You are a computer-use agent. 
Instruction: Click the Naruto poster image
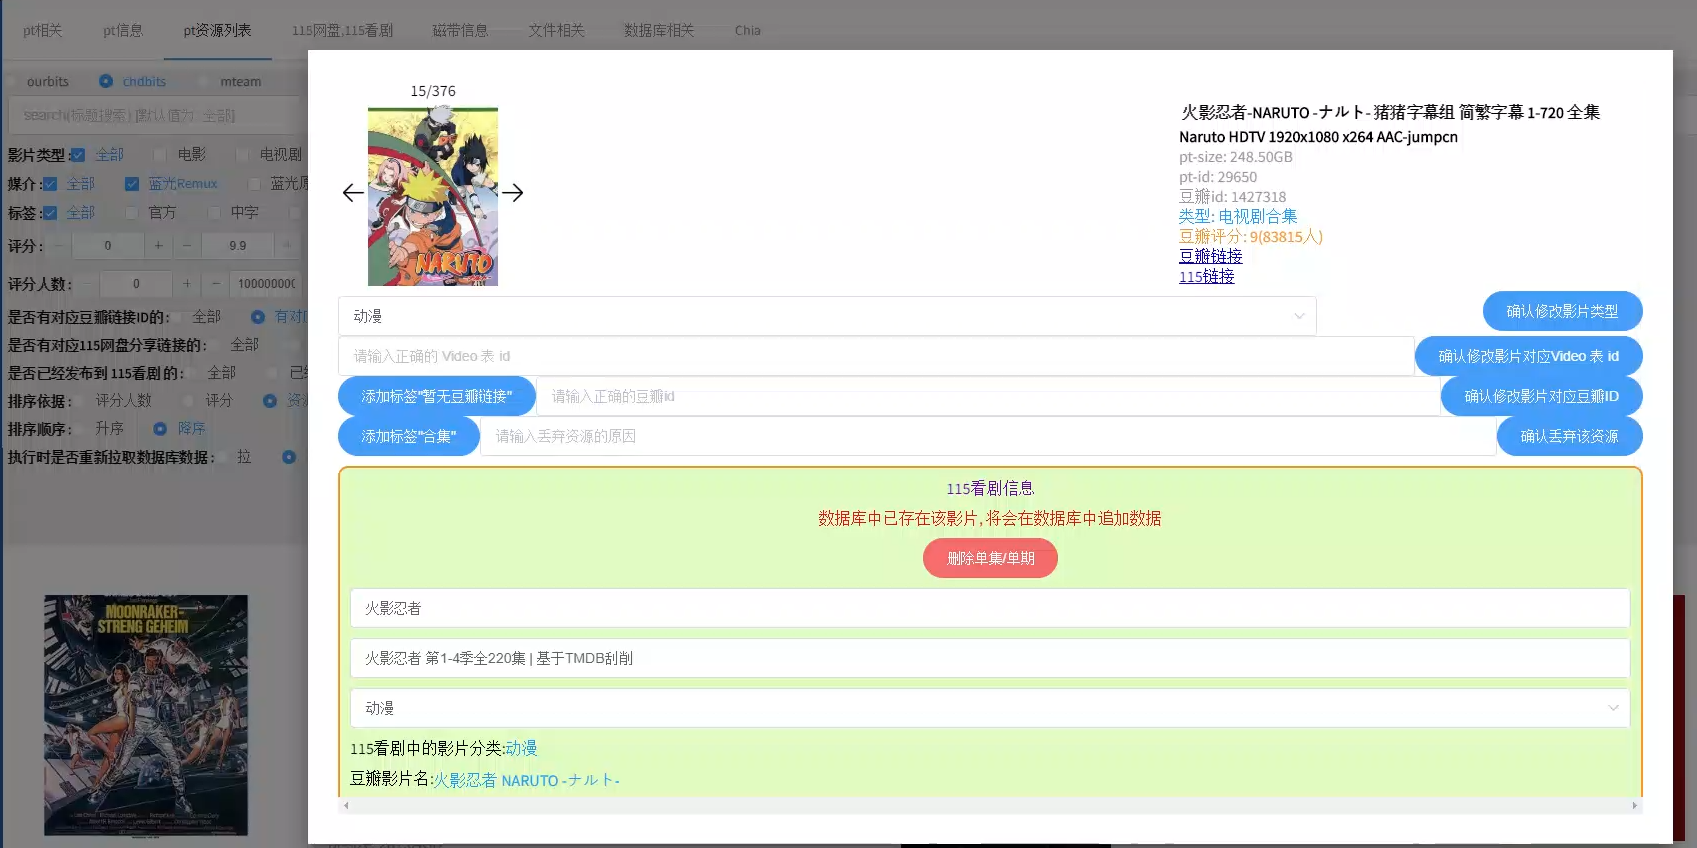click(433, 197)
